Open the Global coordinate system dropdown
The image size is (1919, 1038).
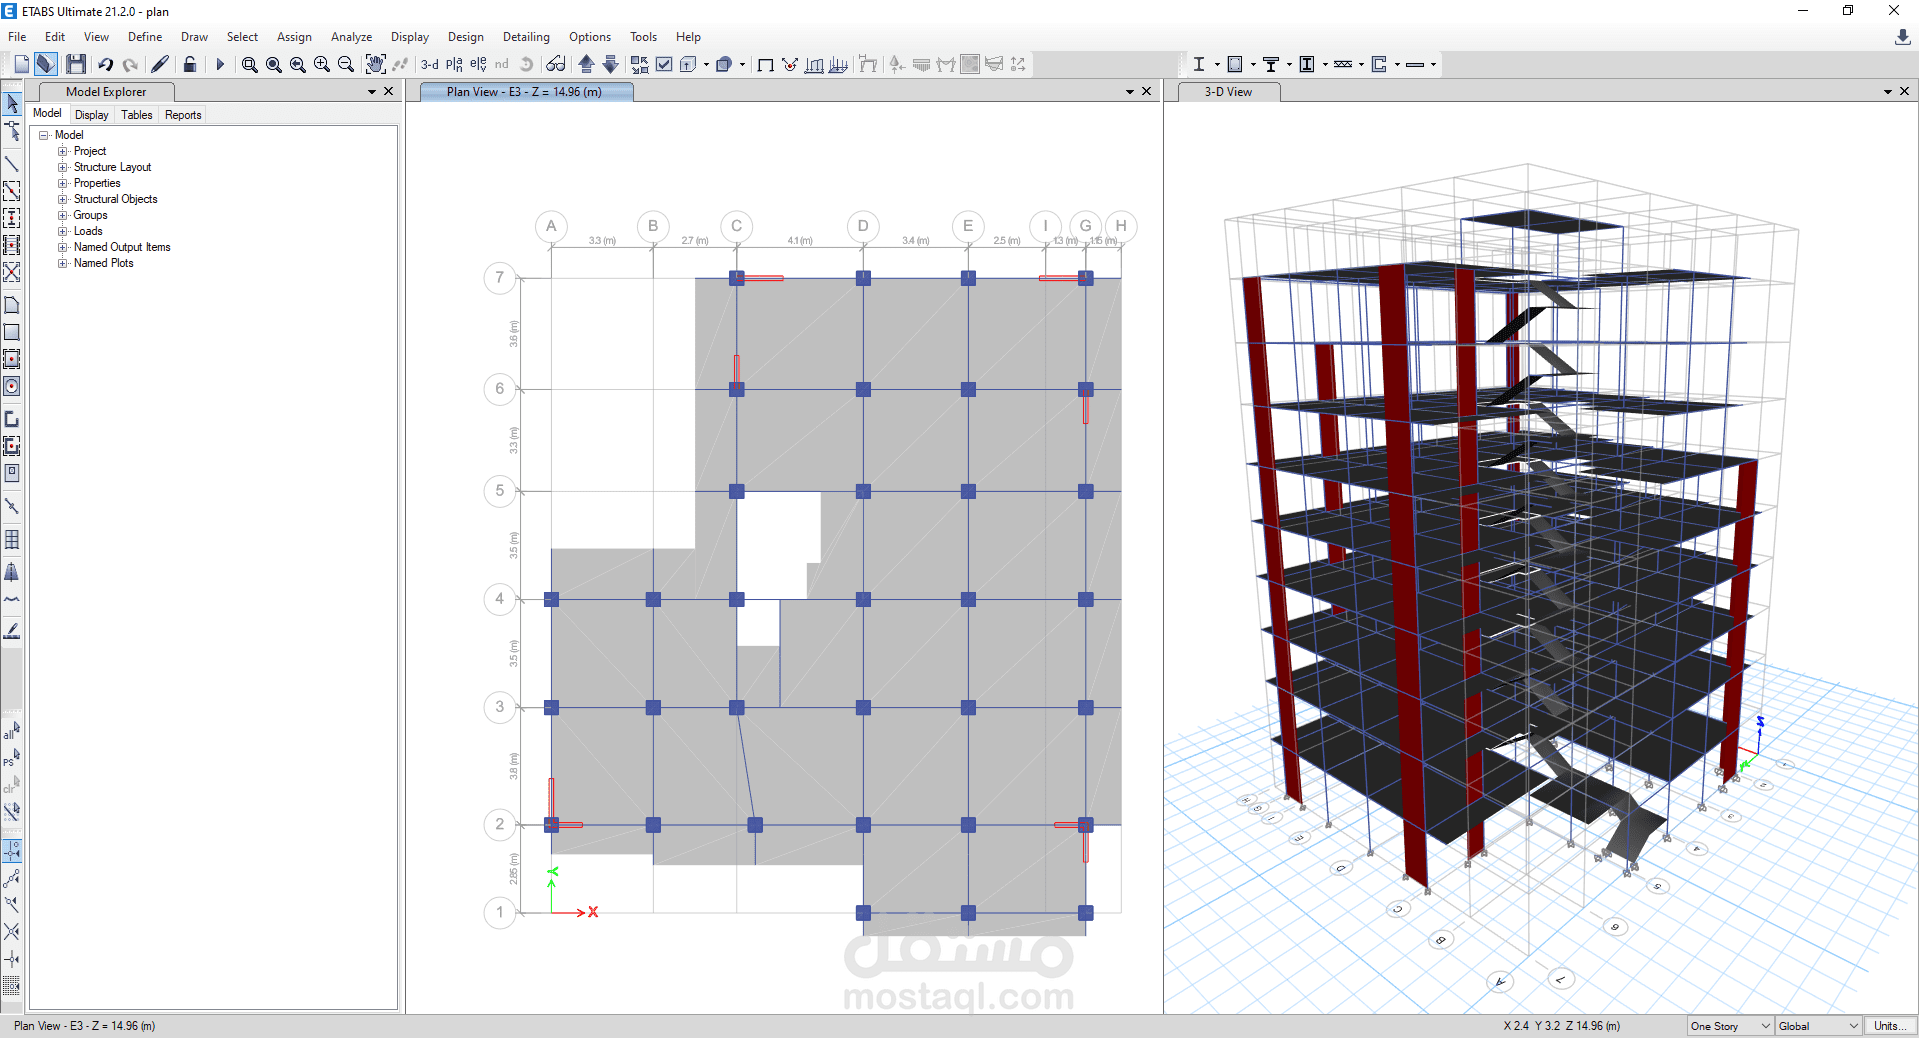point(1819,1026)
